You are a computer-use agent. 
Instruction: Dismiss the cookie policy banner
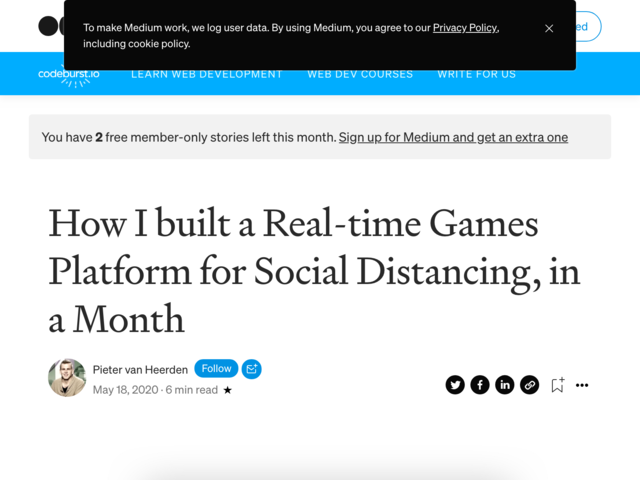(x=549, y=28)
